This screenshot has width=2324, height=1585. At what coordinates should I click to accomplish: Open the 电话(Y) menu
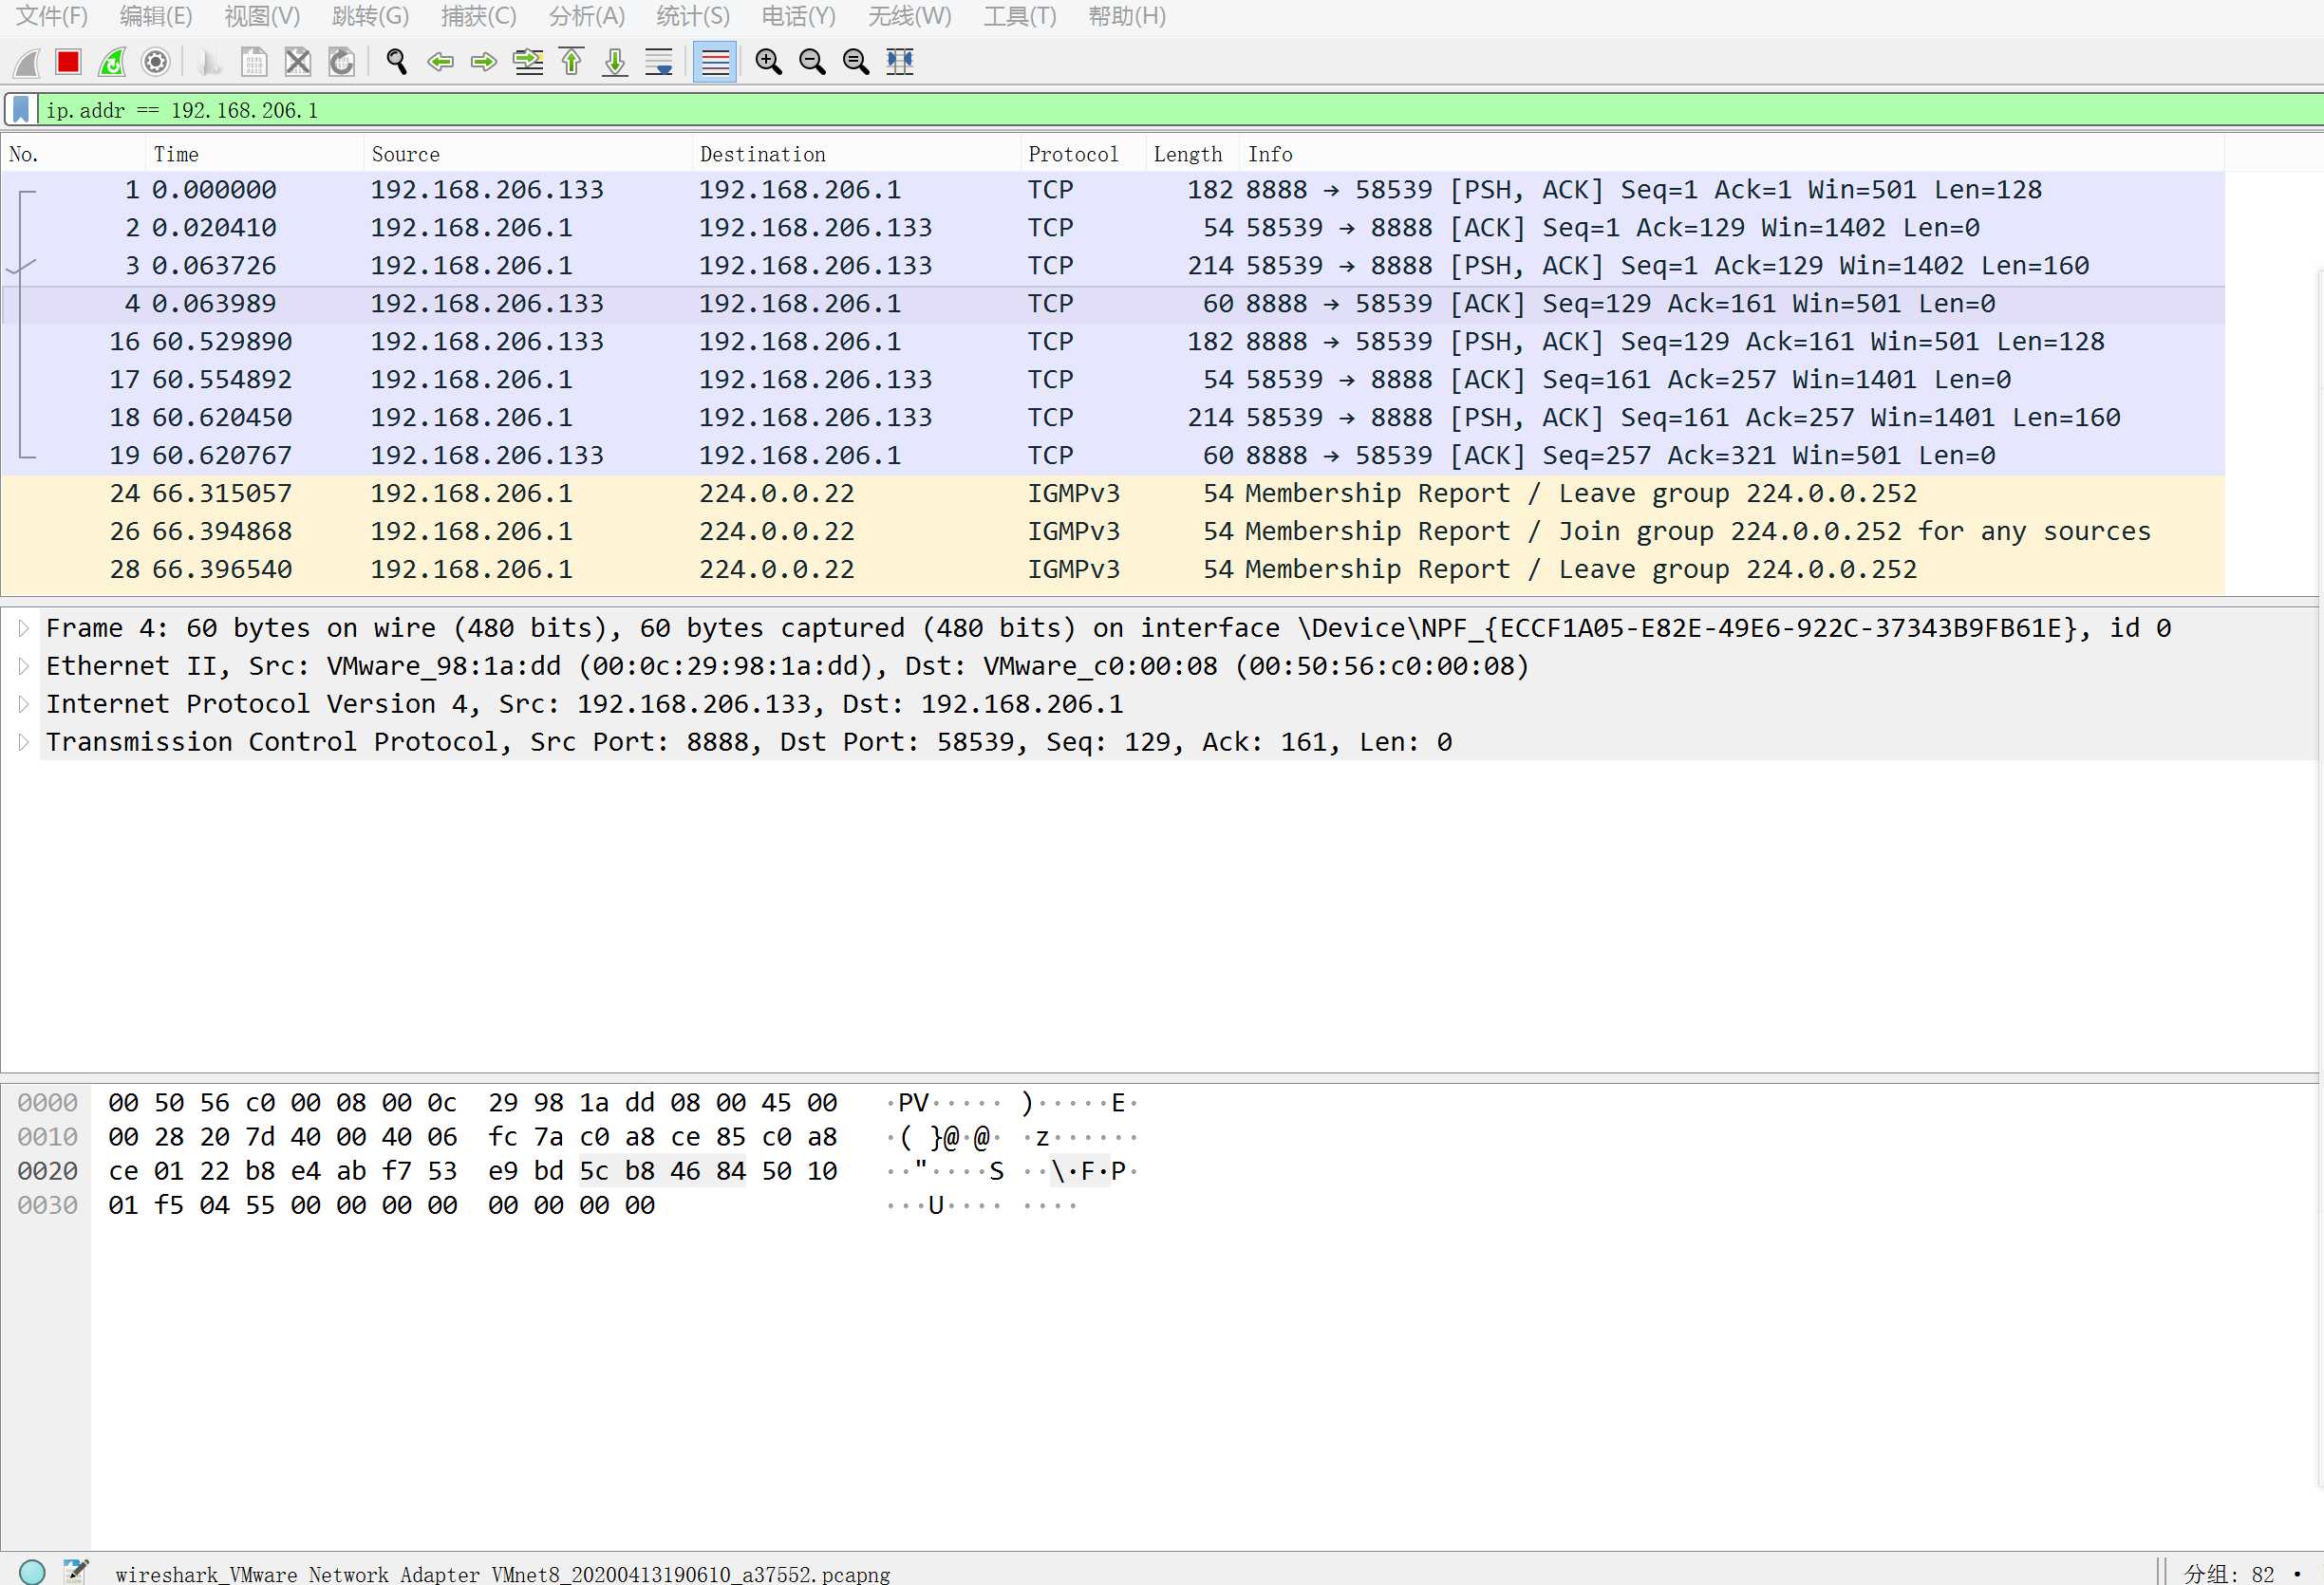pos(798,16)
